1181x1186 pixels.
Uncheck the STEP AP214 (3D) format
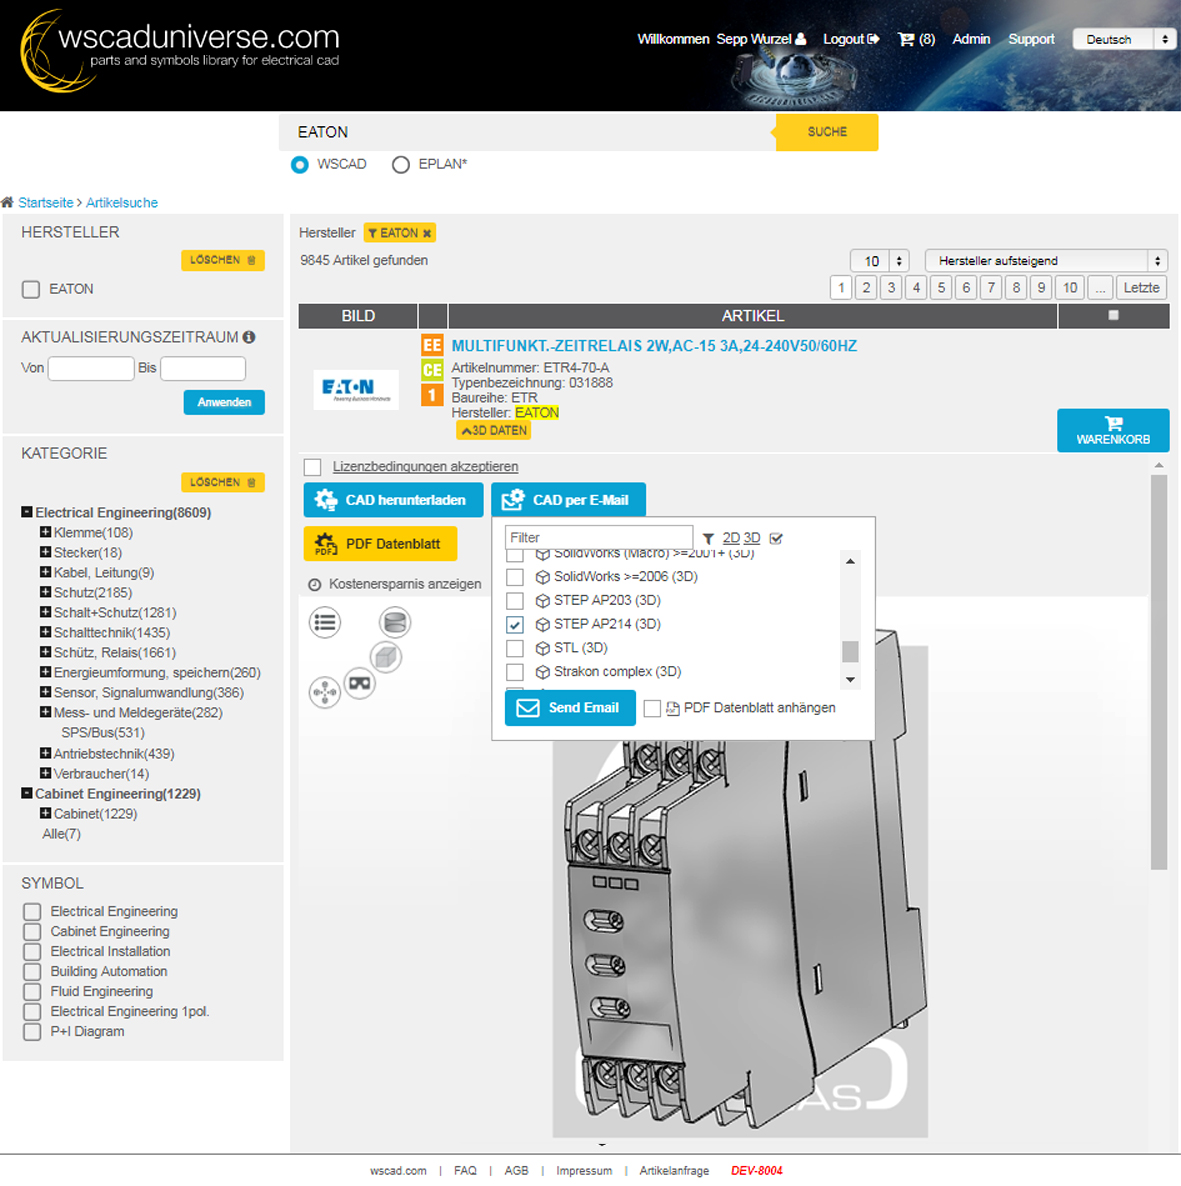coord(515,625)
